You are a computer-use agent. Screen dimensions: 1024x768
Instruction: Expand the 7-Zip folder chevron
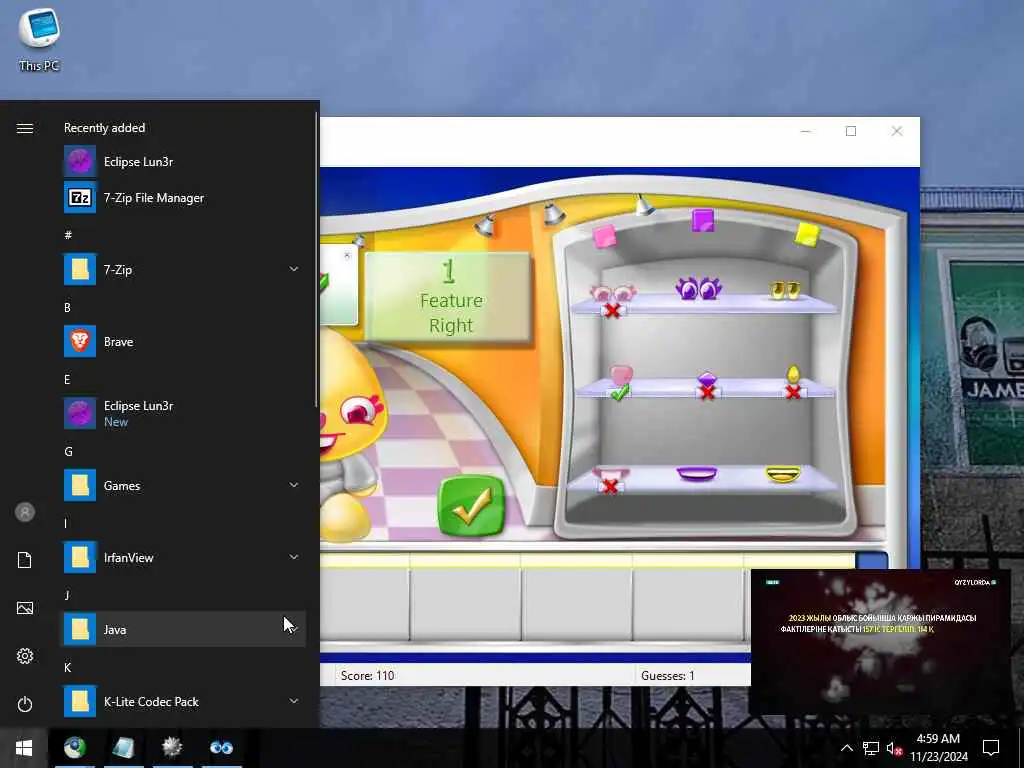coord(294,269)
